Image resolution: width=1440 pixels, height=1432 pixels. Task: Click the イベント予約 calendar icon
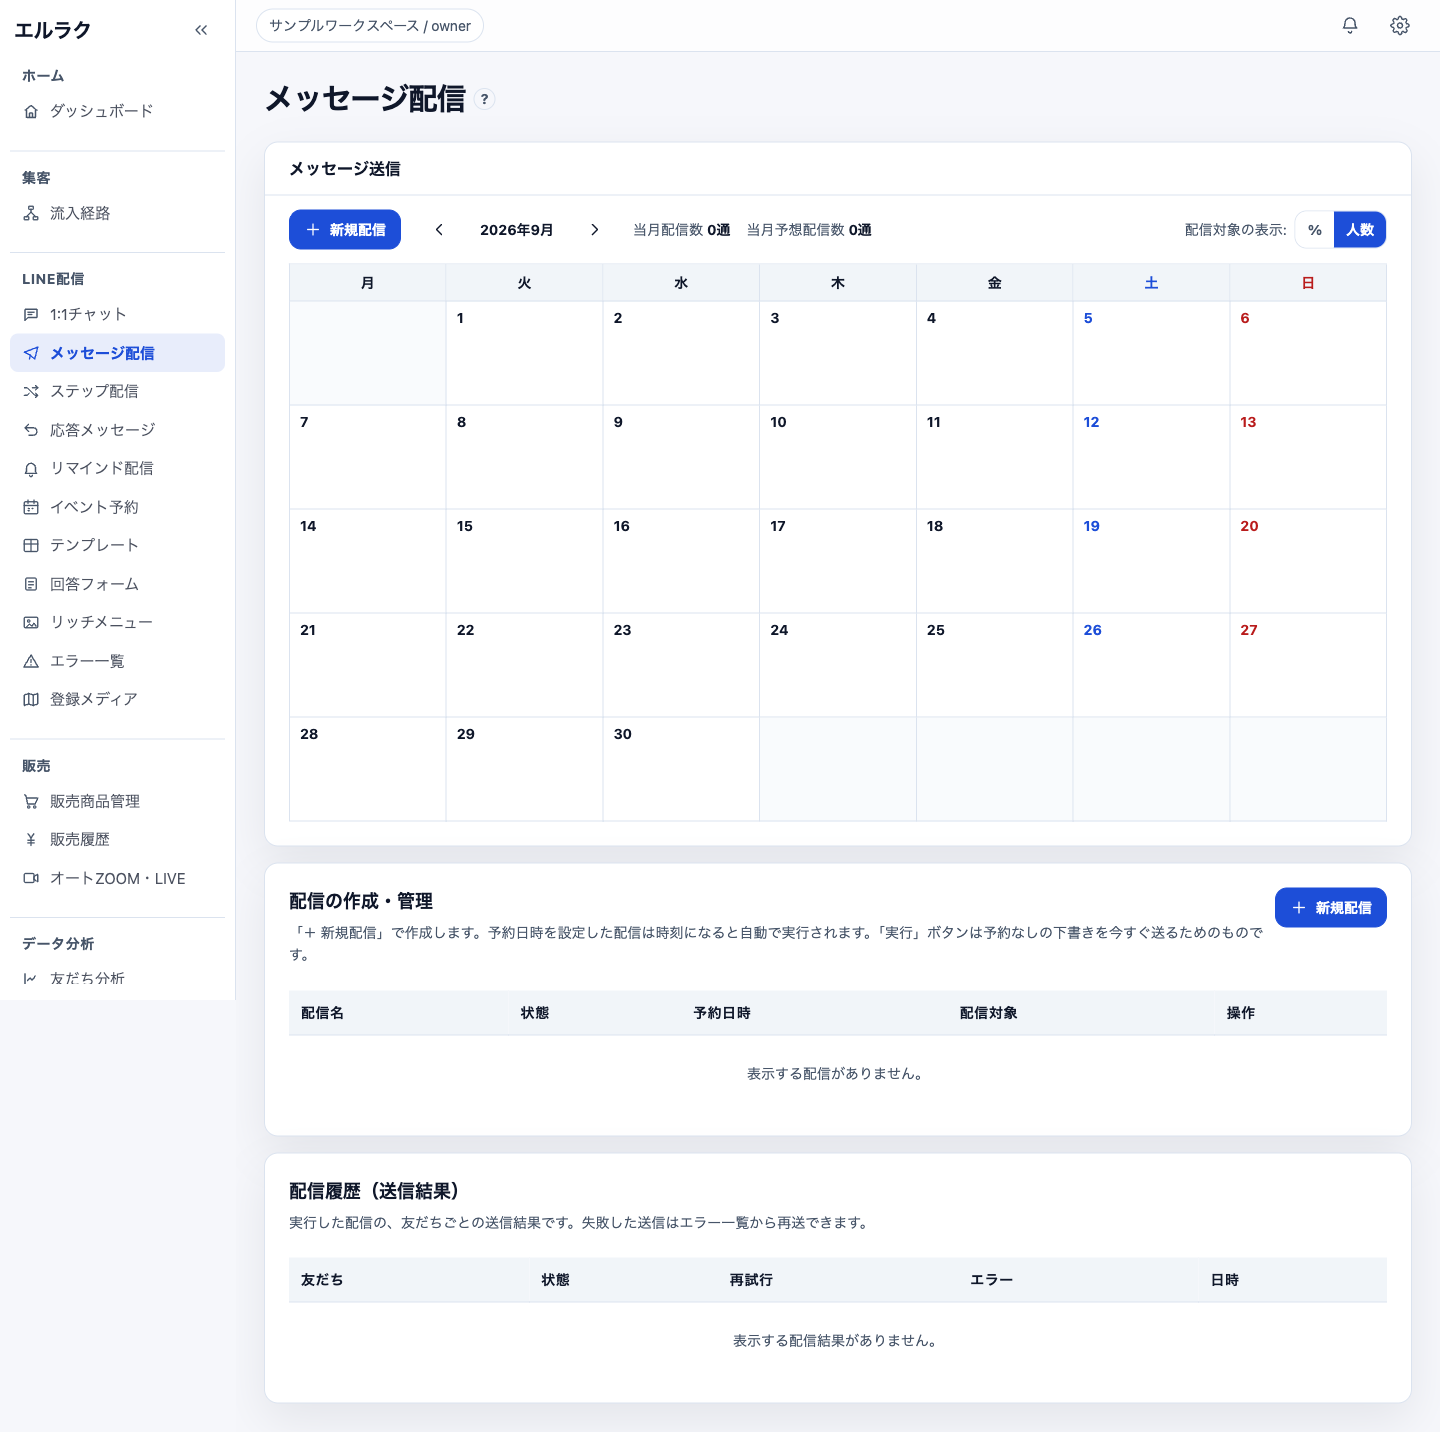pyautogui.click(x=31, y=507)
